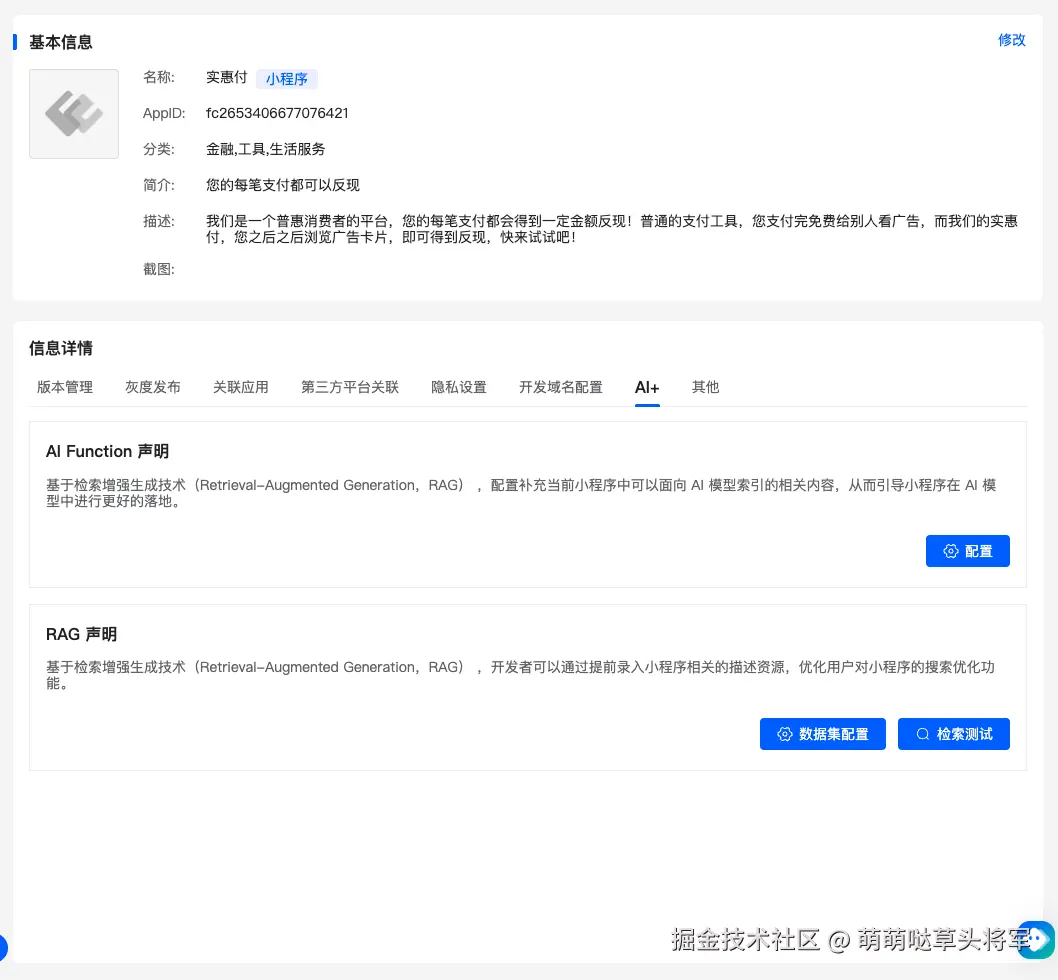
Task: Click the 修改 link at top right
Action: [1012, 40]
